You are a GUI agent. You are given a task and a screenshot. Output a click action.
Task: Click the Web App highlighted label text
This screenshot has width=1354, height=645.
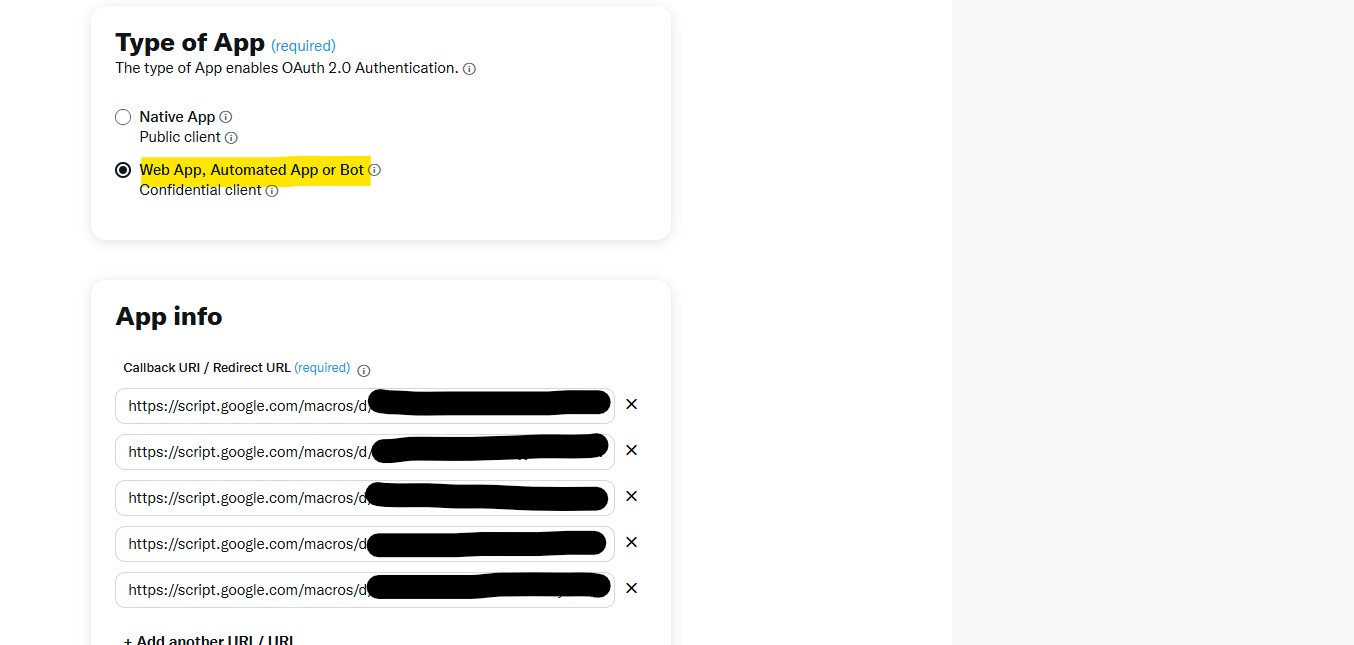click(x=252, y=170)
